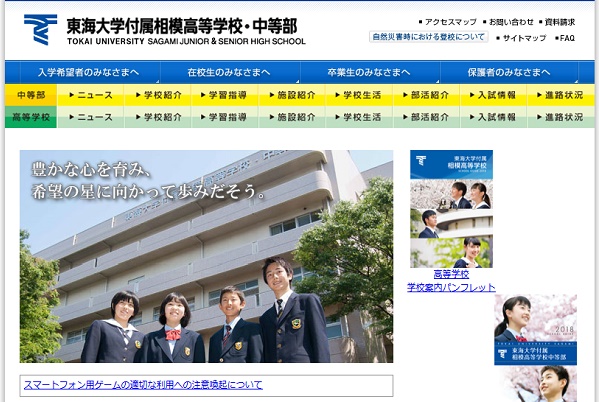
Task: Select 保護者のみなさまへ tab
Action: pos(509,72)
